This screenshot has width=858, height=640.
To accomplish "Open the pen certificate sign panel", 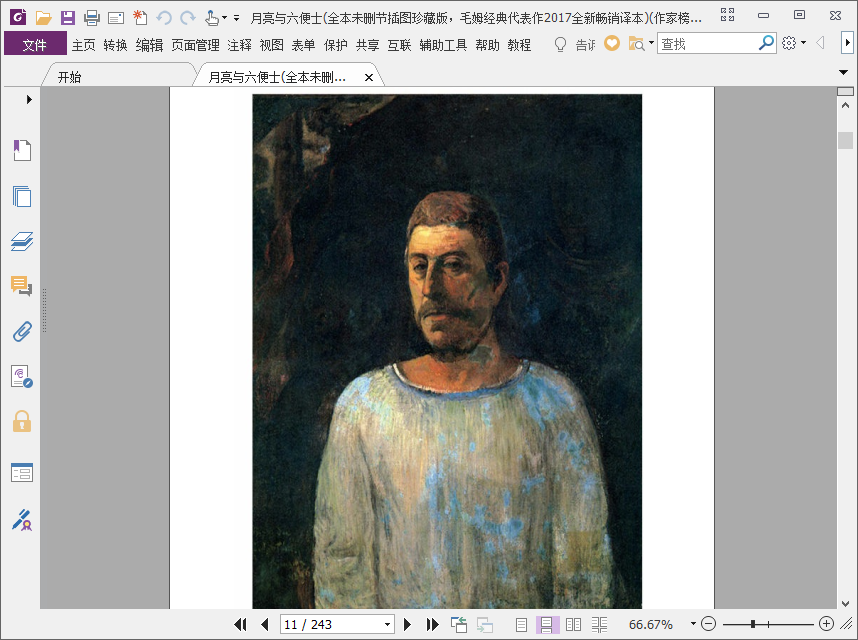I will (22, 520).
